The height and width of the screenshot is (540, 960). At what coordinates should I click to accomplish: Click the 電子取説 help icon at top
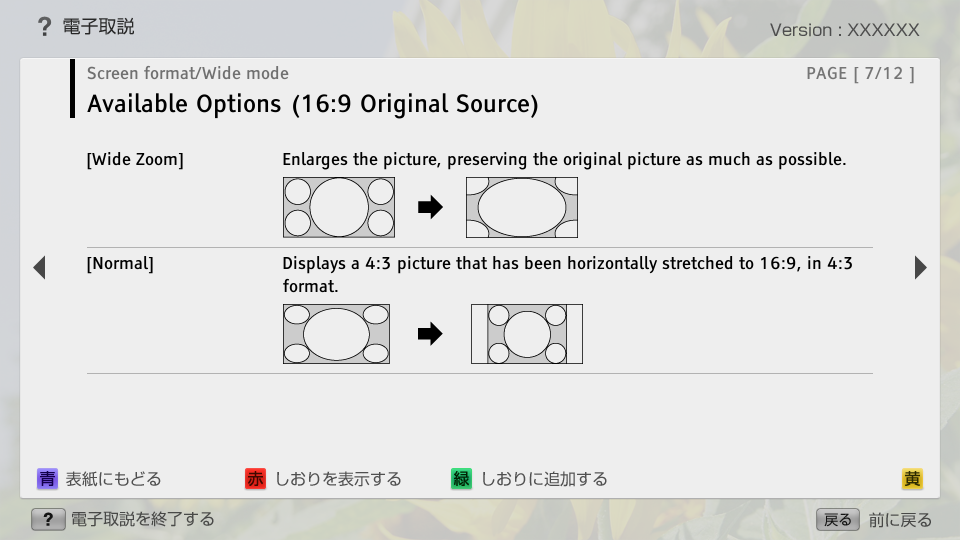pos(44,27)
